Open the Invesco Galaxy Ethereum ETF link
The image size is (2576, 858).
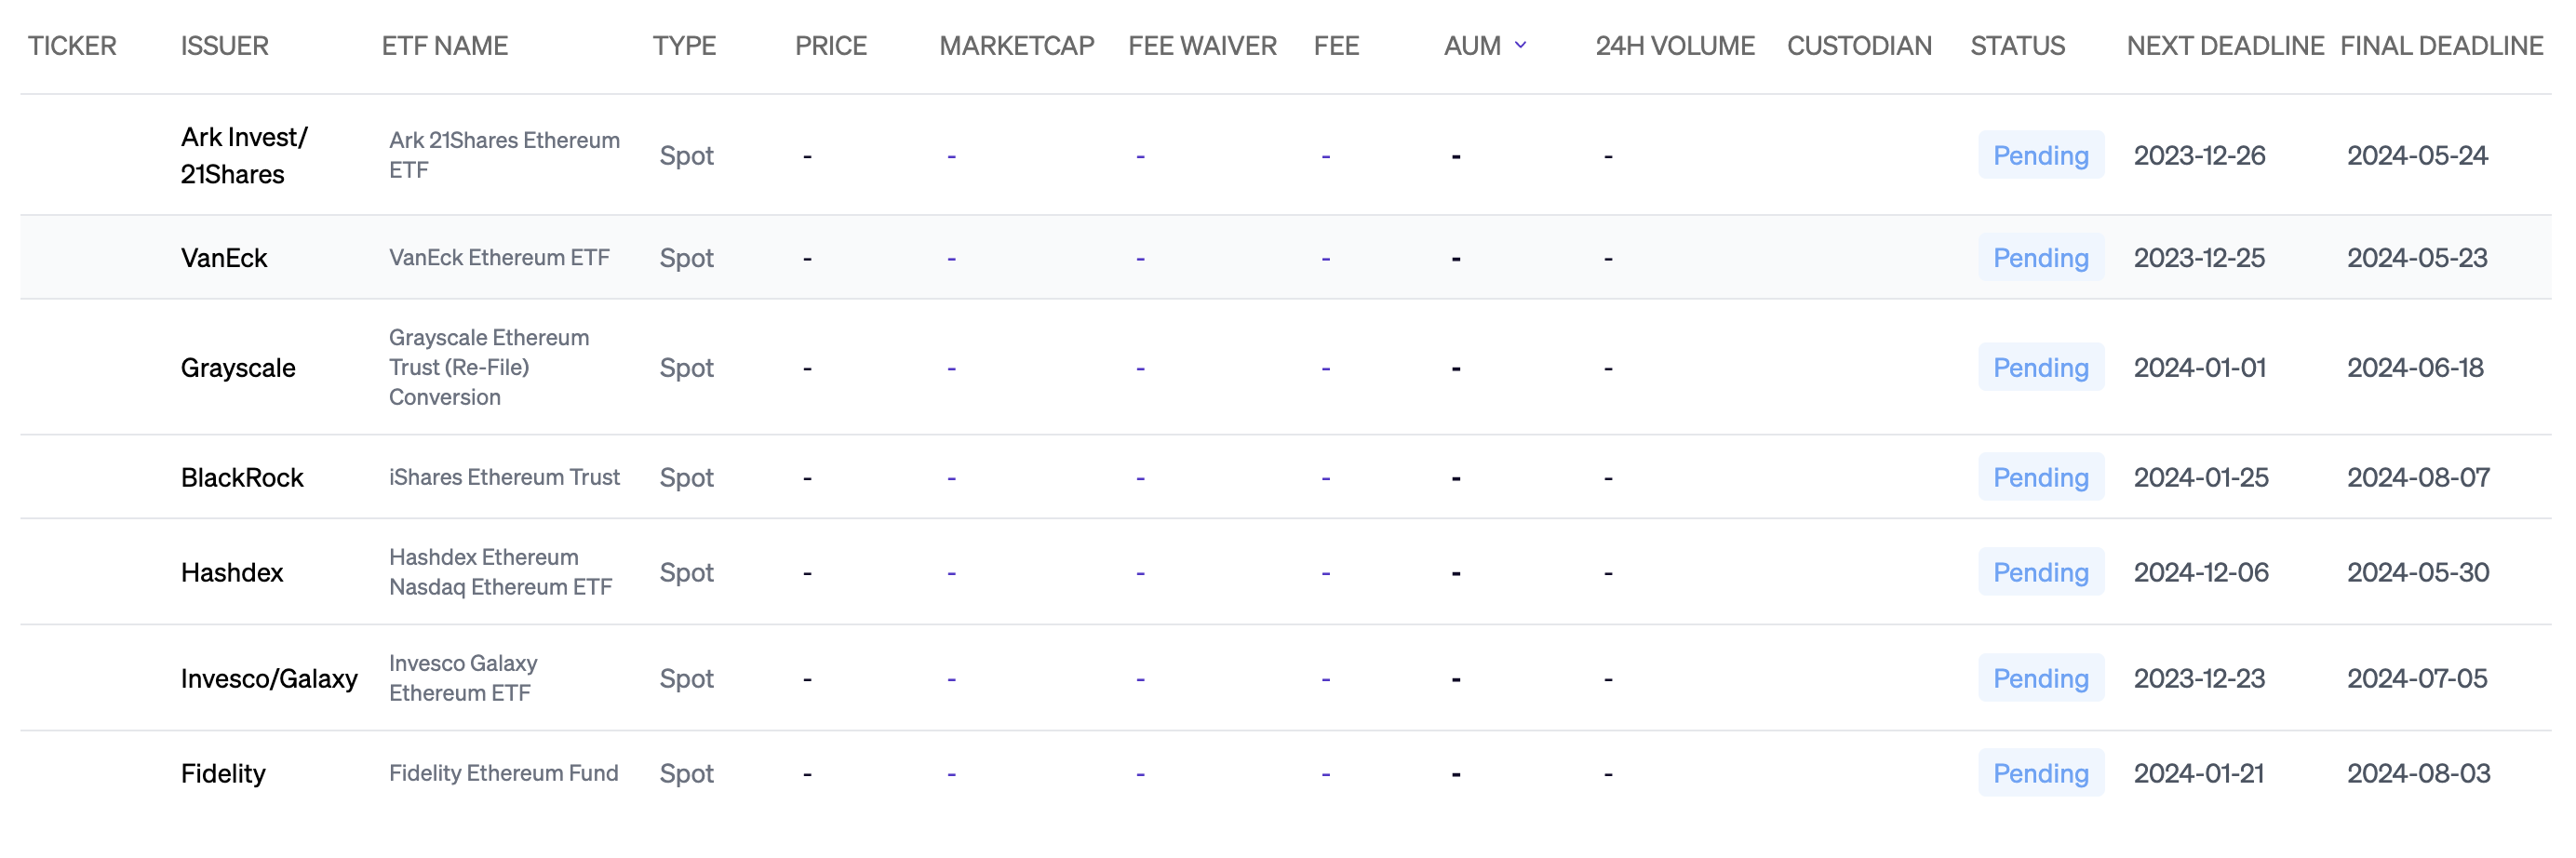tap(463, 678)
